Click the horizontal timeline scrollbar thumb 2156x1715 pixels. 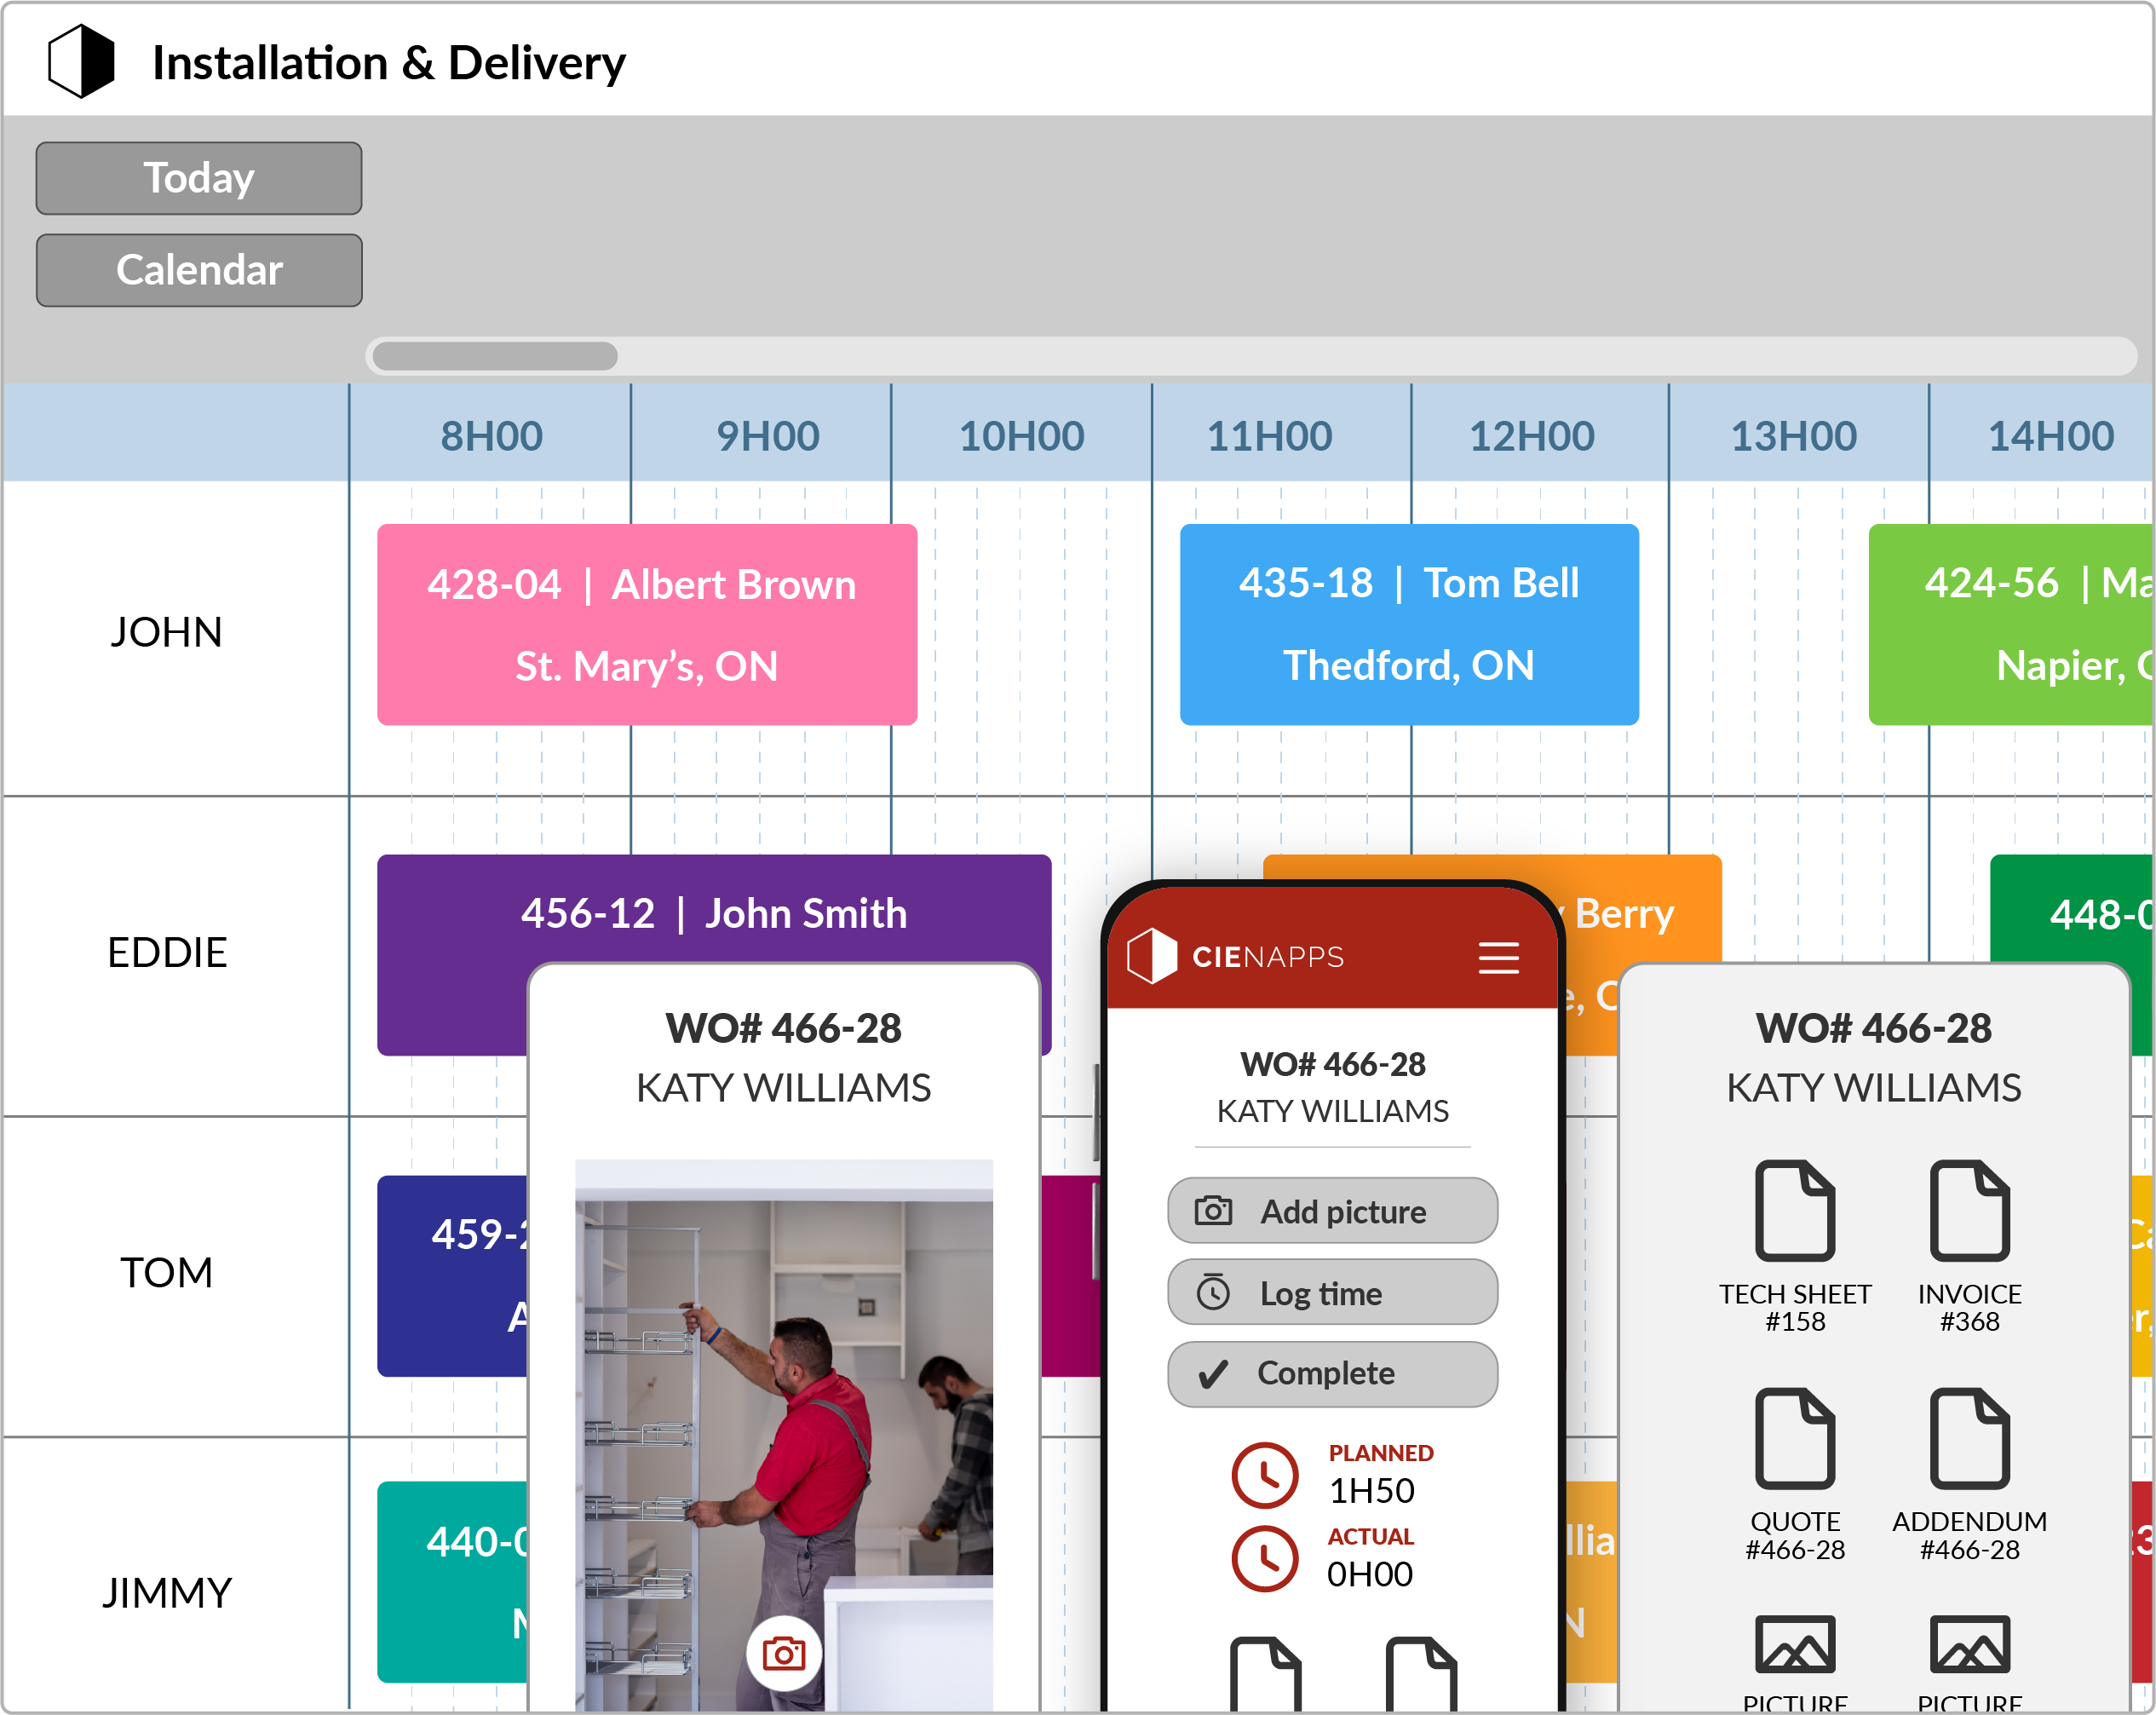(495, 356)
